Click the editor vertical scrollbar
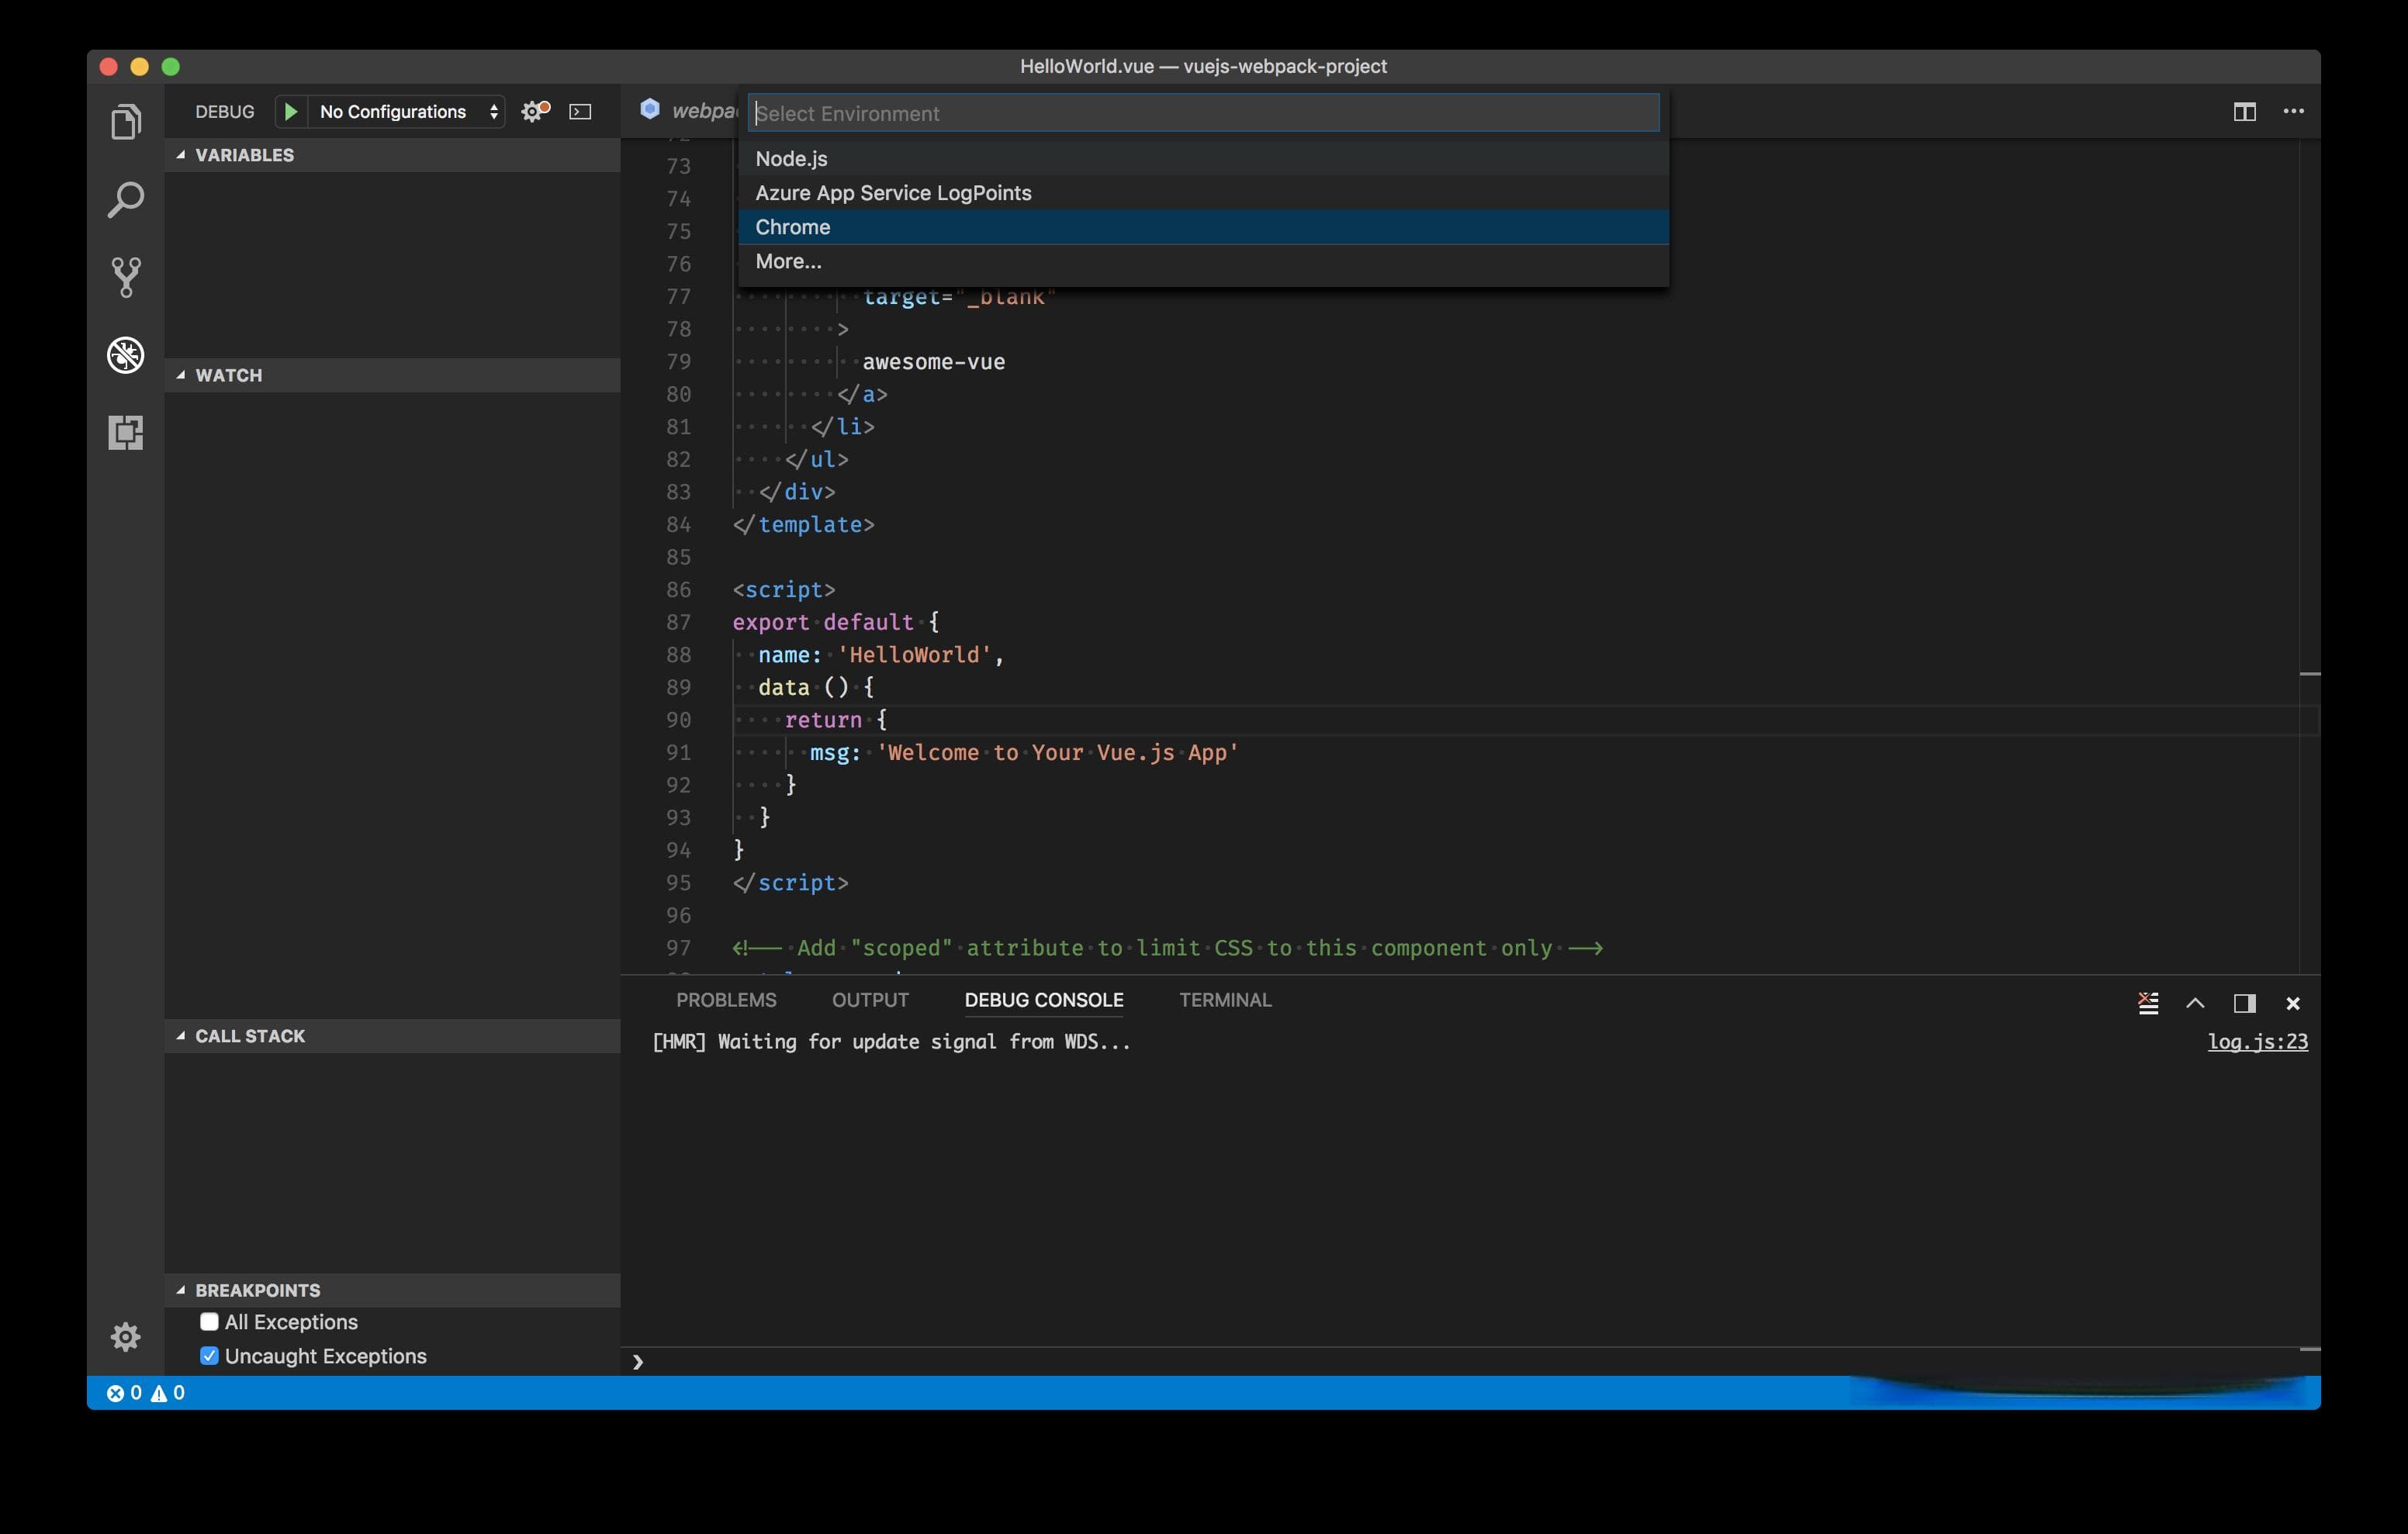Viewport: 2408px width, 1534px height. pyautogui.click(x=2309, y=556)
